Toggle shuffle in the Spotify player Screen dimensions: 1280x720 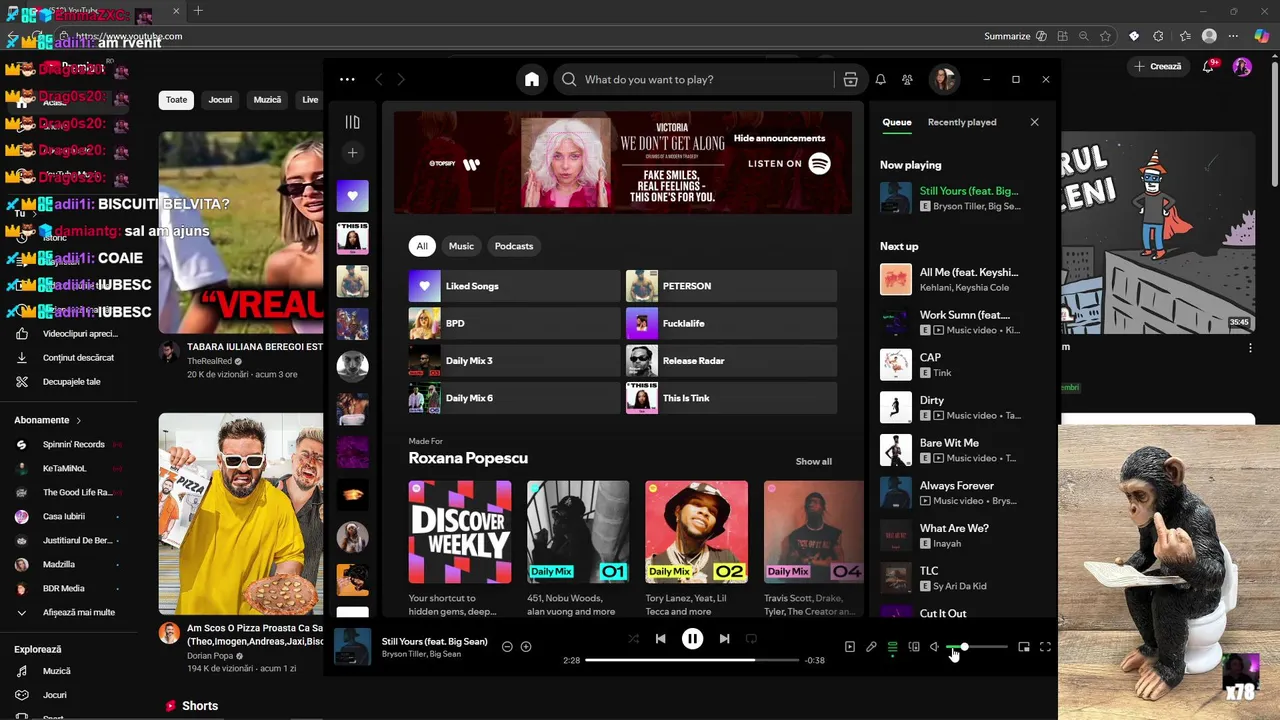click(633, 638)
